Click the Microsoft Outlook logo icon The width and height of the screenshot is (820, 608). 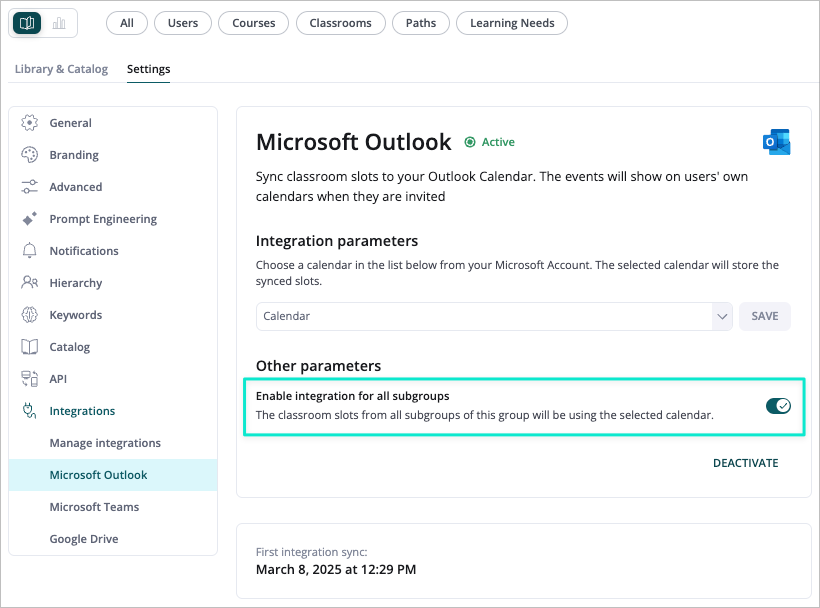click(776, 142)
